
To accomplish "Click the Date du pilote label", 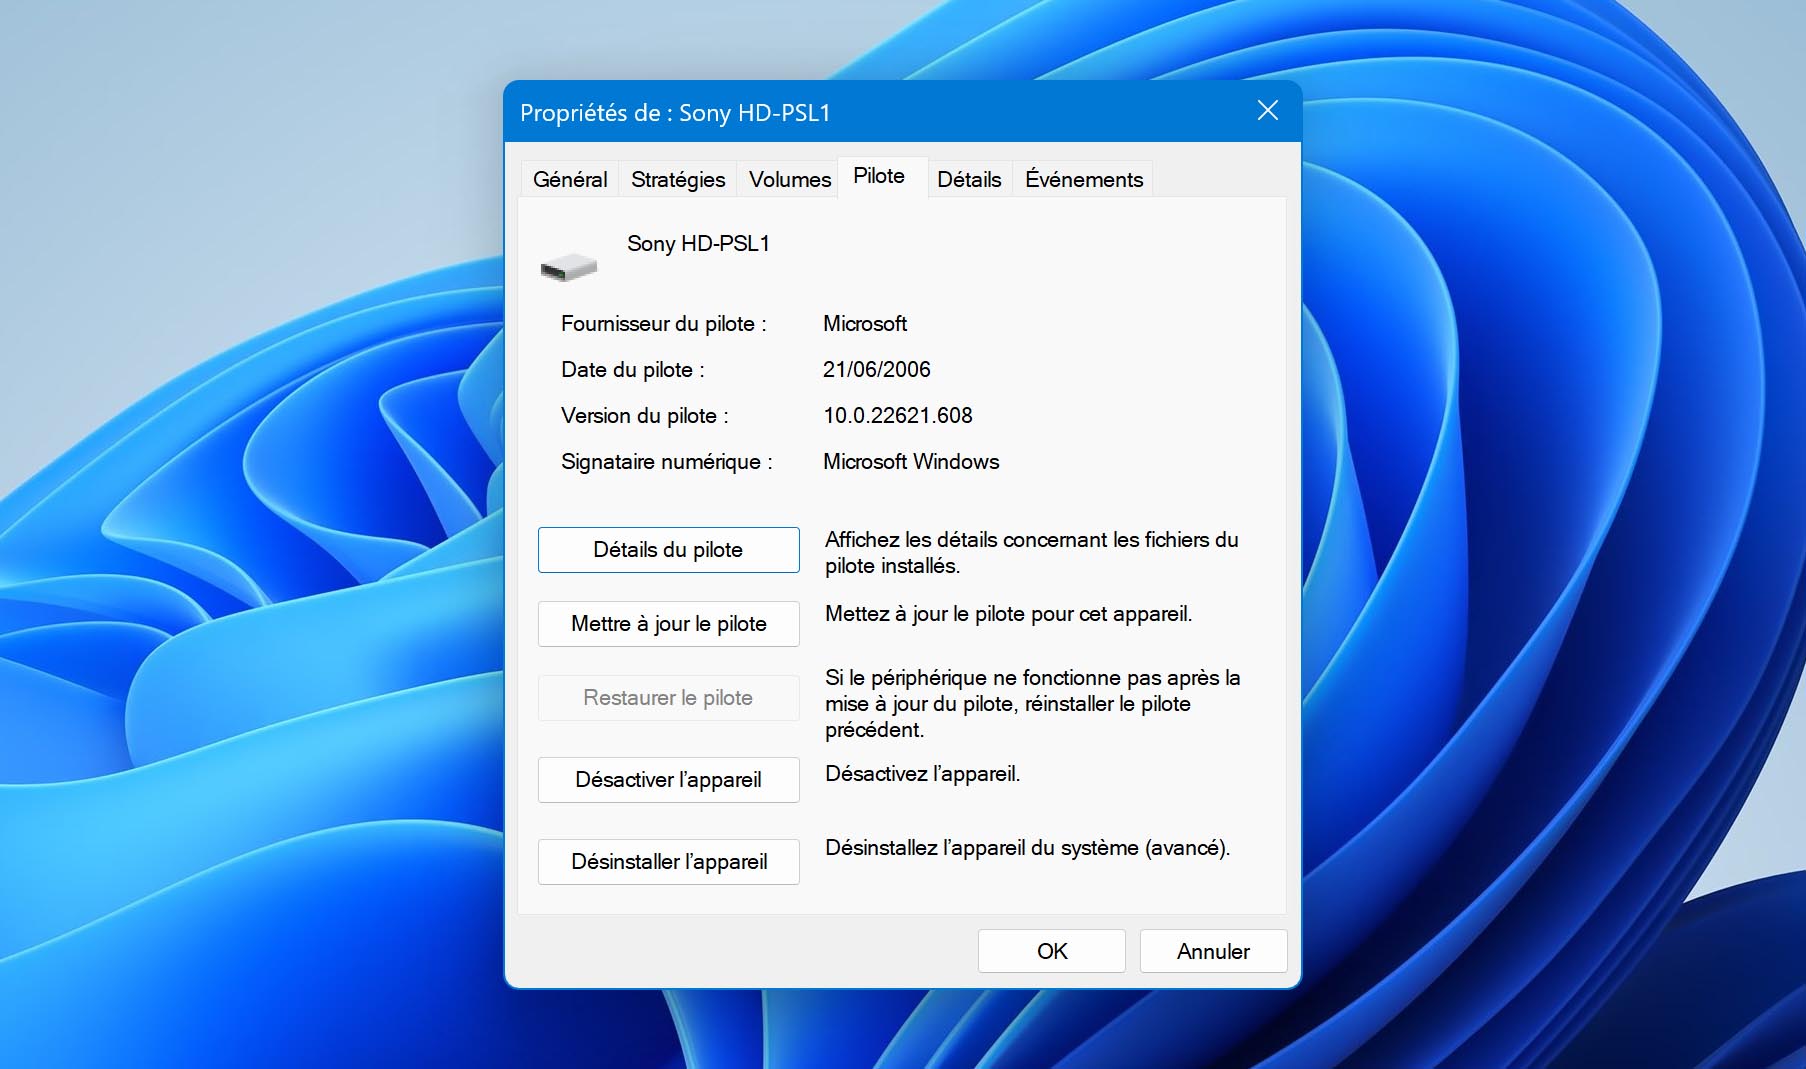I will [x=633, y=370].
